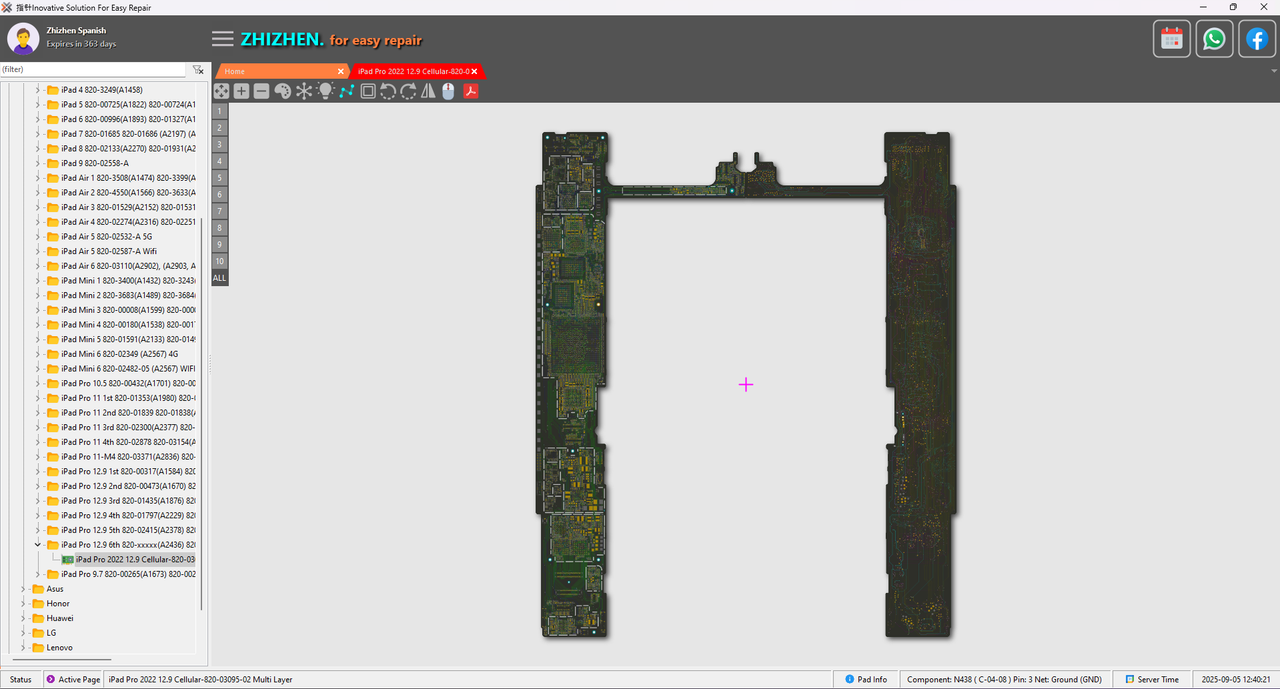The image size is (1280, 689).
Task: Expand the Huawei folder
Action: point(24,618)
